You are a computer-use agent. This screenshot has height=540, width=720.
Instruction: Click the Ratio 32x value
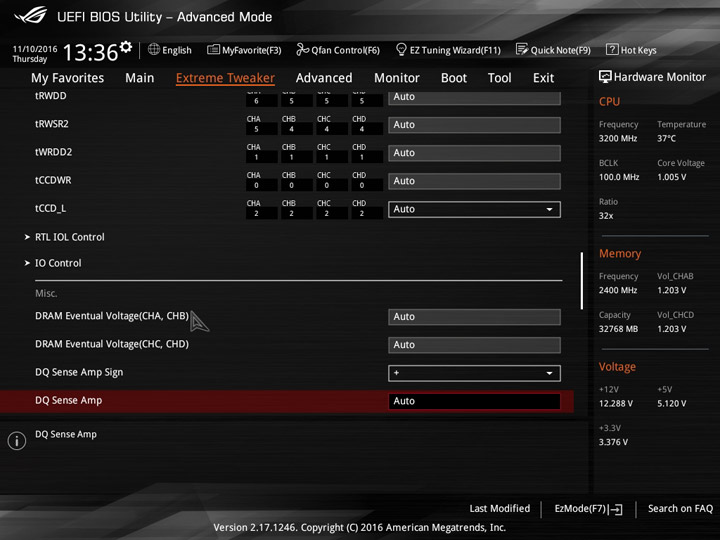coord(606,215)
